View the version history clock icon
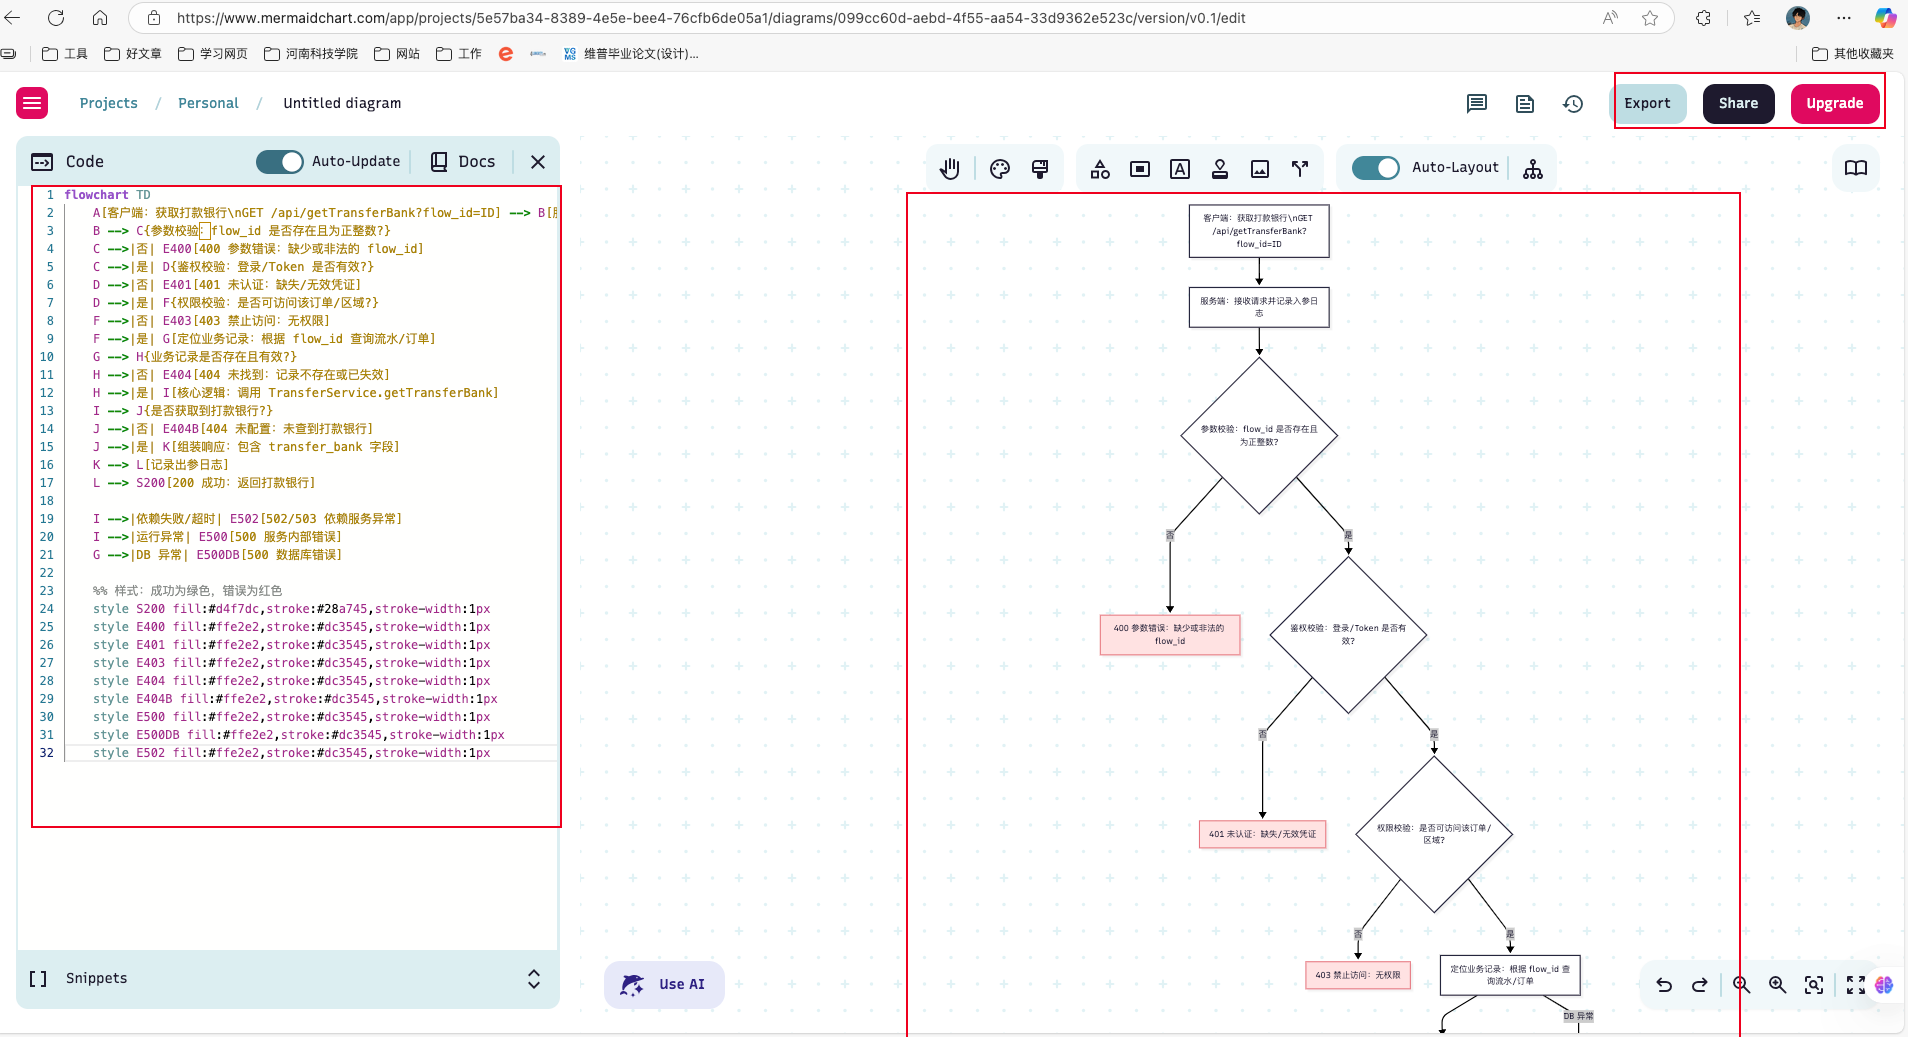This screenshot has width=1908, height=1037. (1573, 103)
